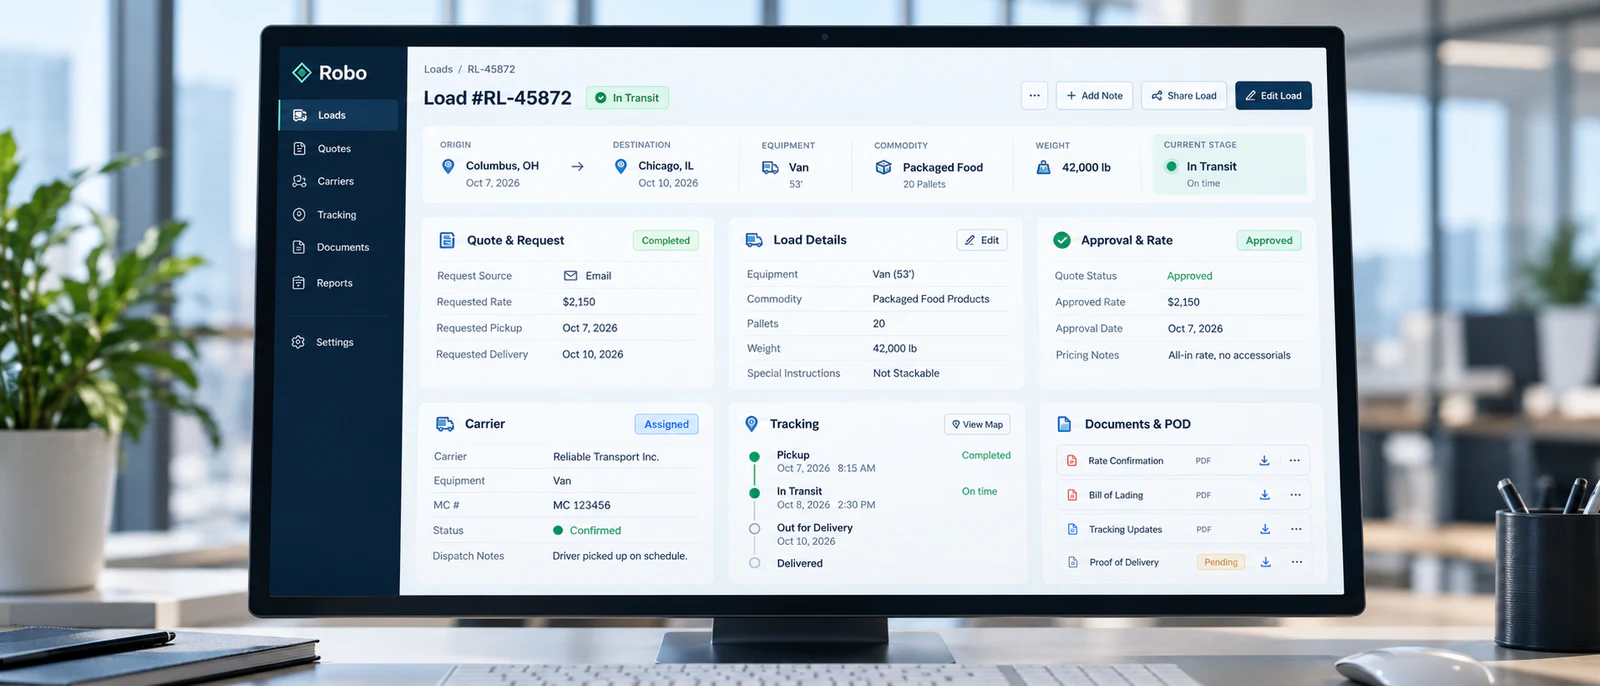This screenshot has height=686, width=1600.
Task: Open more options for Bill of Lading
Action: tap(1295, 495)
